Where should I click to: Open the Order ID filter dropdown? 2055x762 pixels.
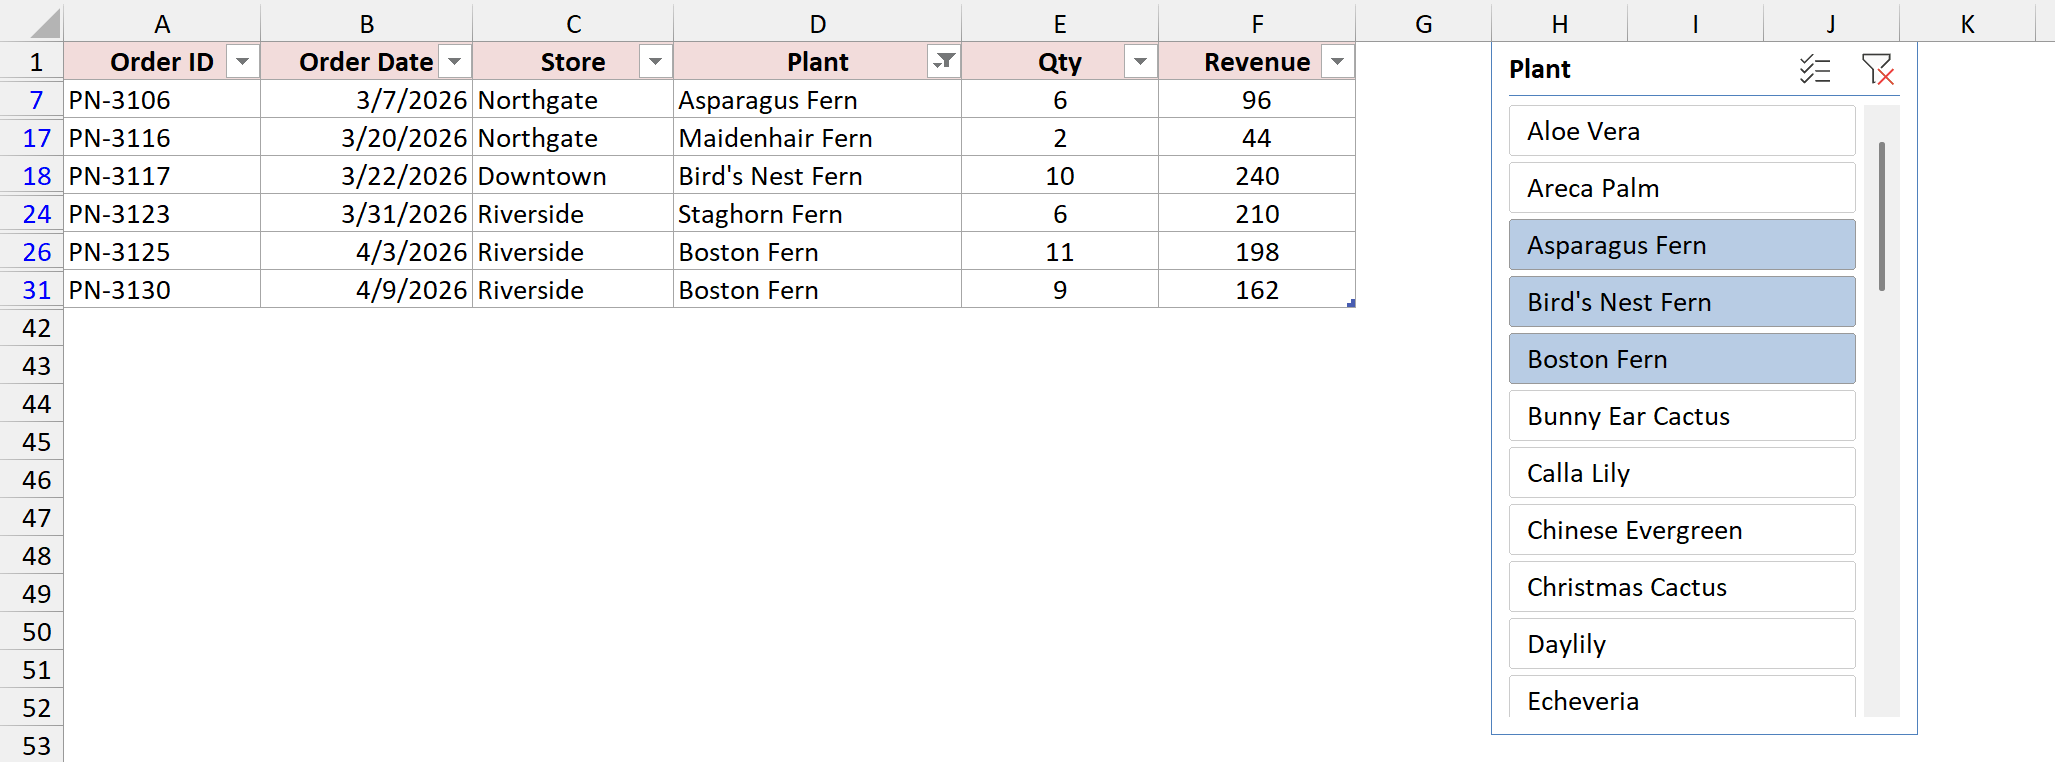coord(242,62)
